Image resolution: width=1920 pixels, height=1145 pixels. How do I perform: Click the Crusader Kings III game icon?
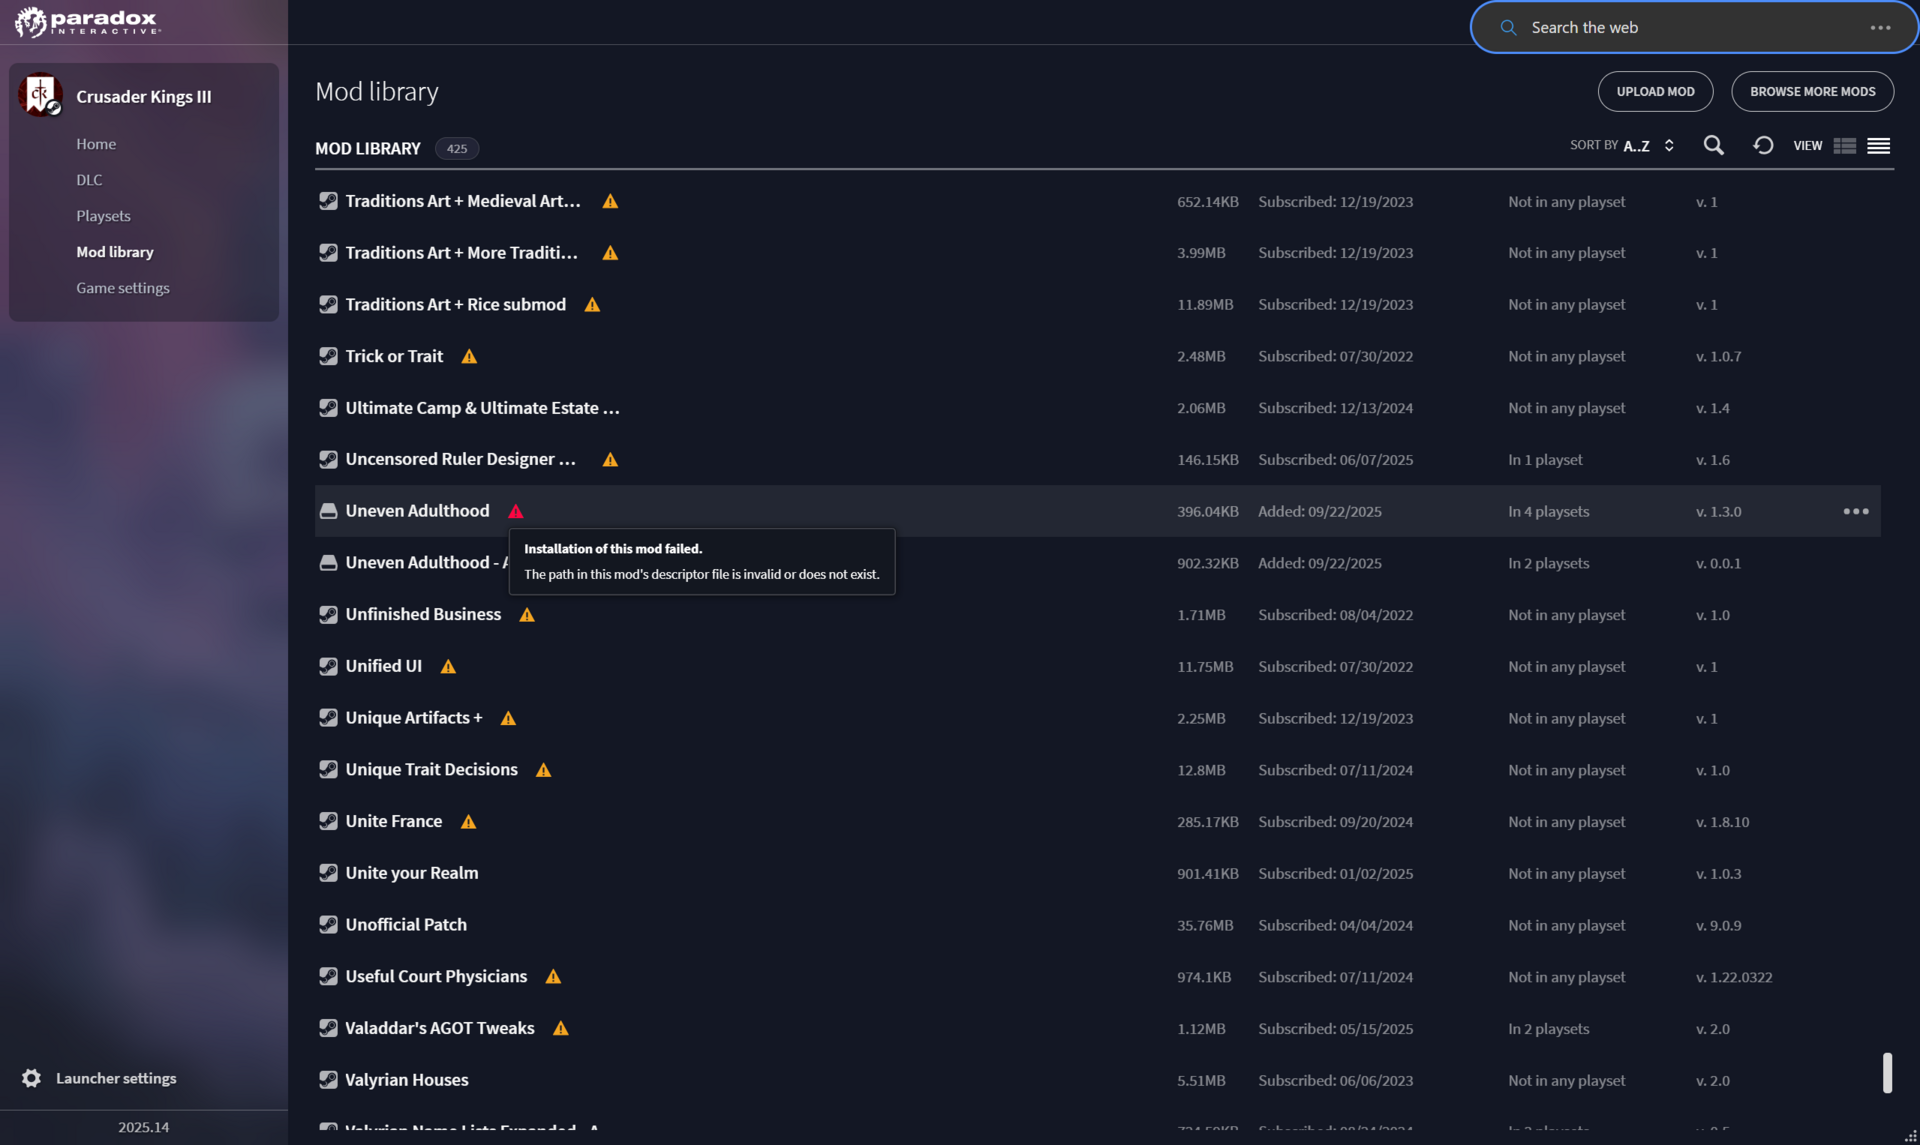point(40,95)
